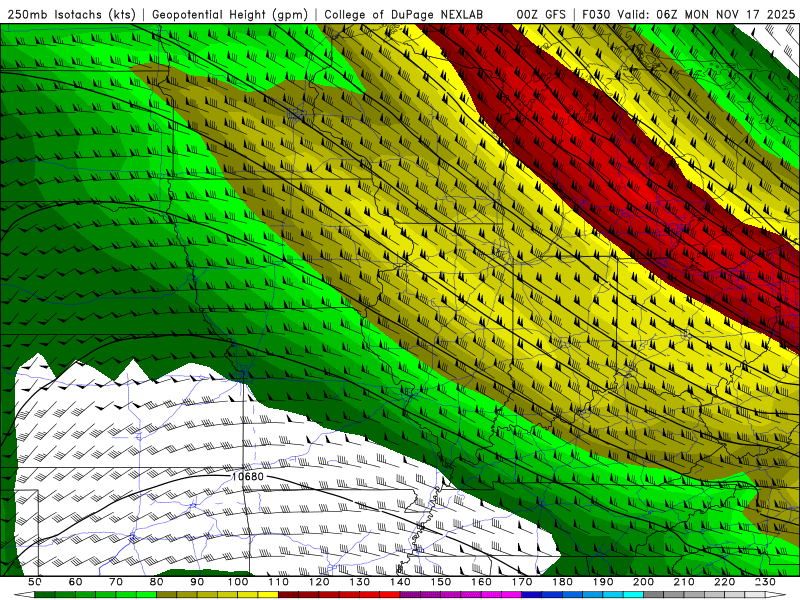Viewport: 800px width, 600px height.
Task: Click the dark maroon swatch just after 110
Action: (289, 595)
